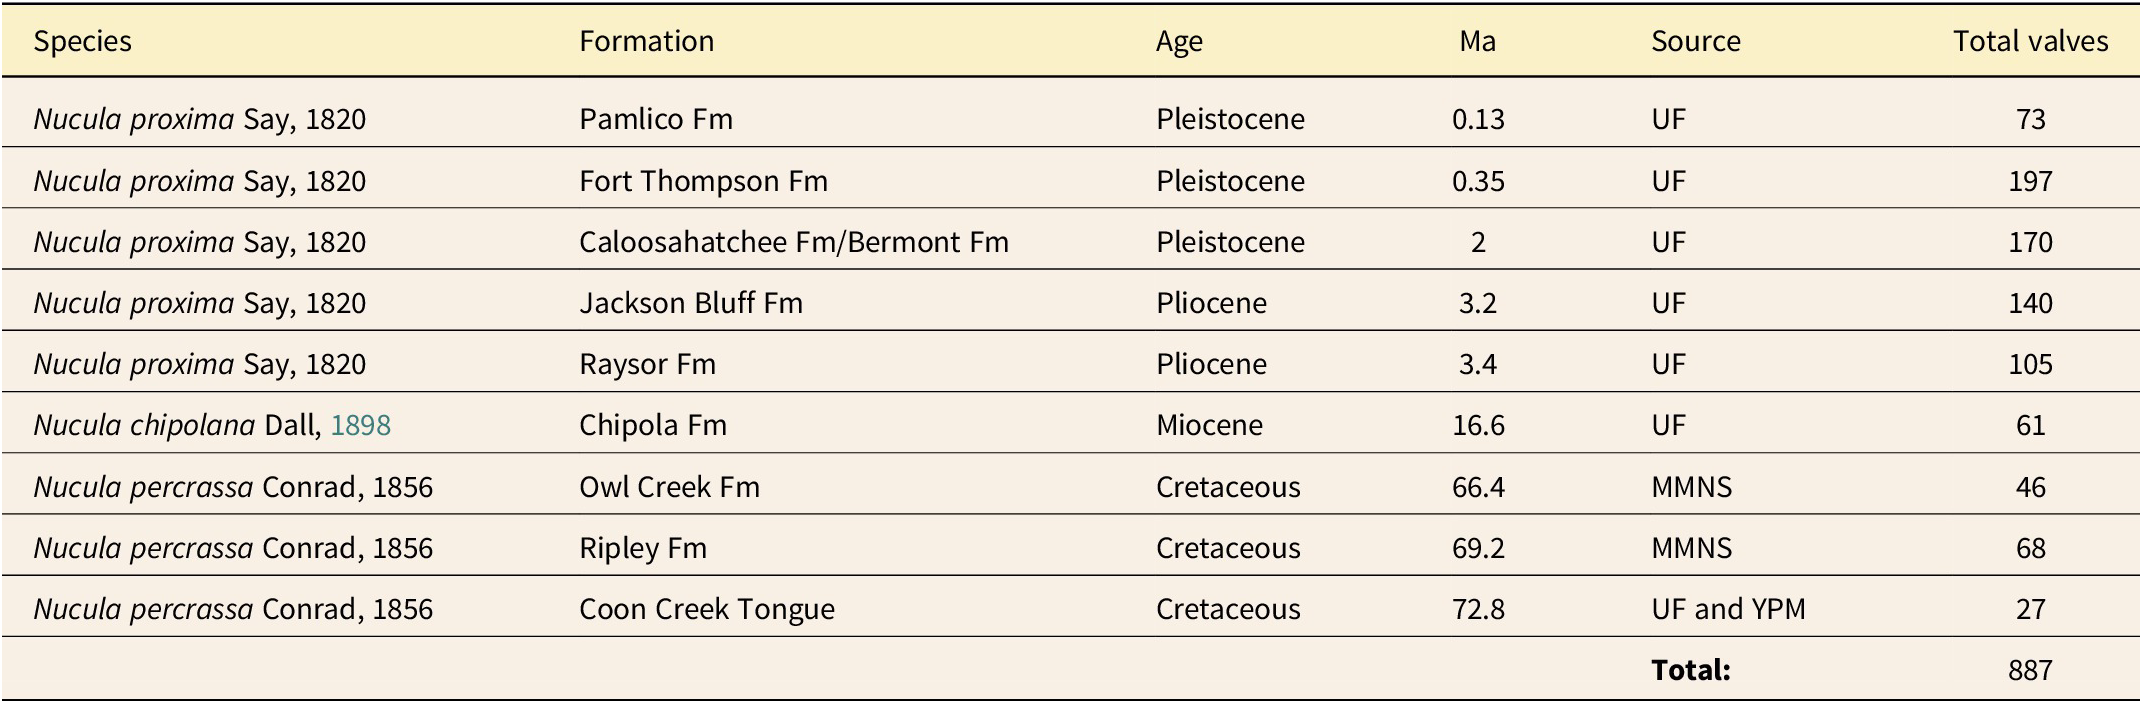Click the 1898 citation link
This screenshot has width=2142, height=703.
tap(360, 425)
